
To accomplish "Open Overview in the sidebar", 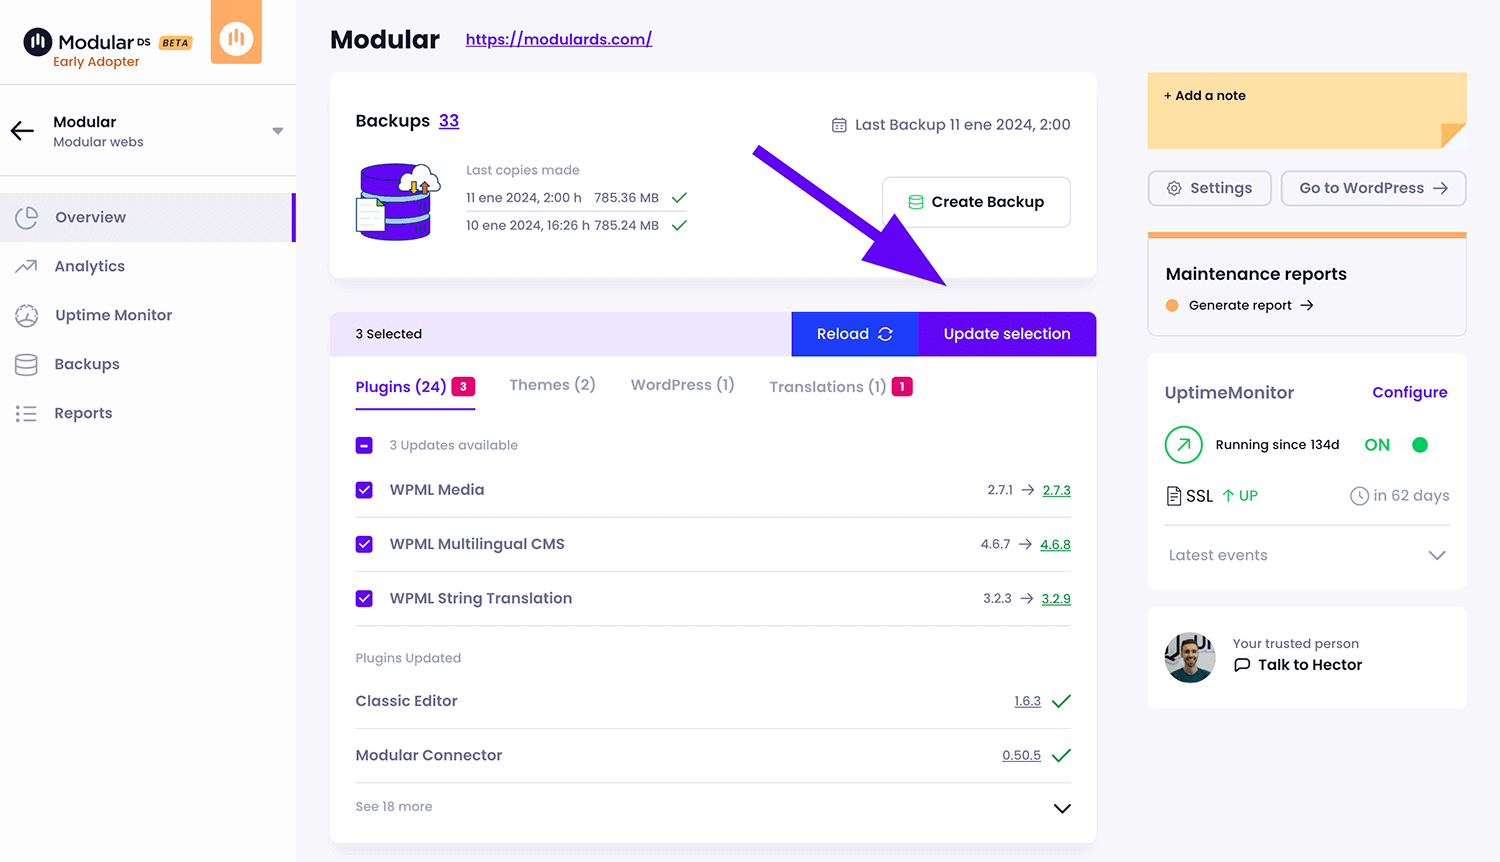I will pyautogui.click(x=148, y=217).
